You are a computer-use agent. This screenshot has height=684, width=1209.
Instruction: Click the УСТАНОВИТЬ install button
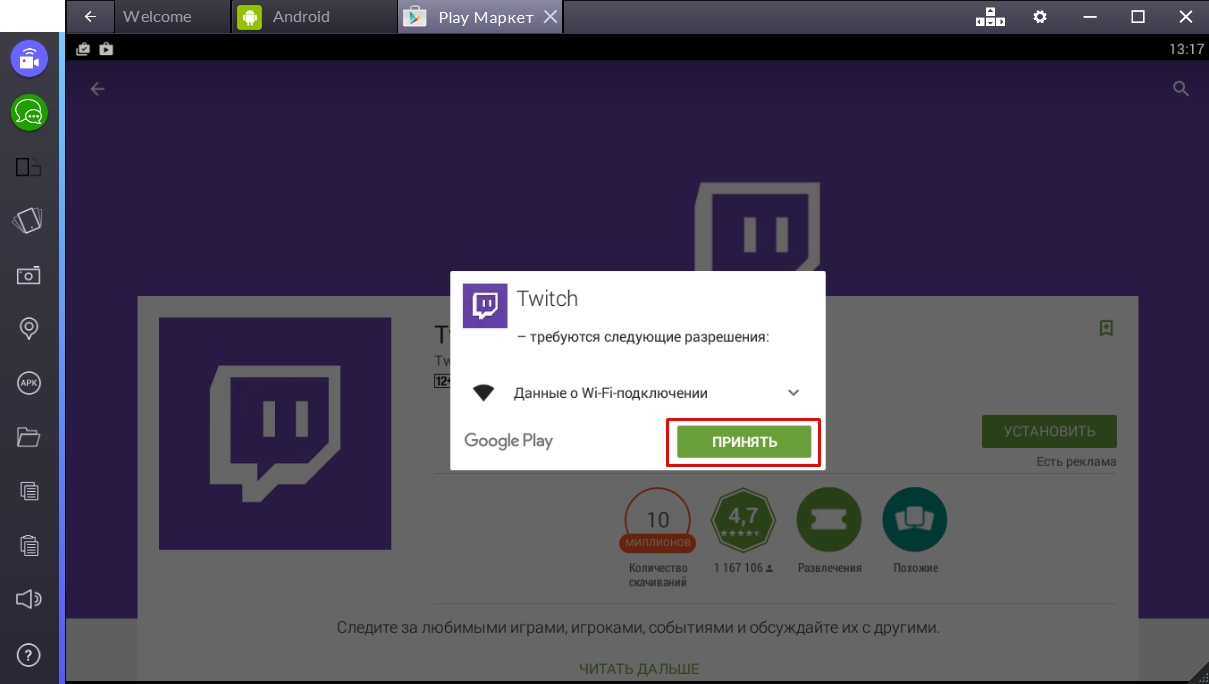pos(1049,432)
